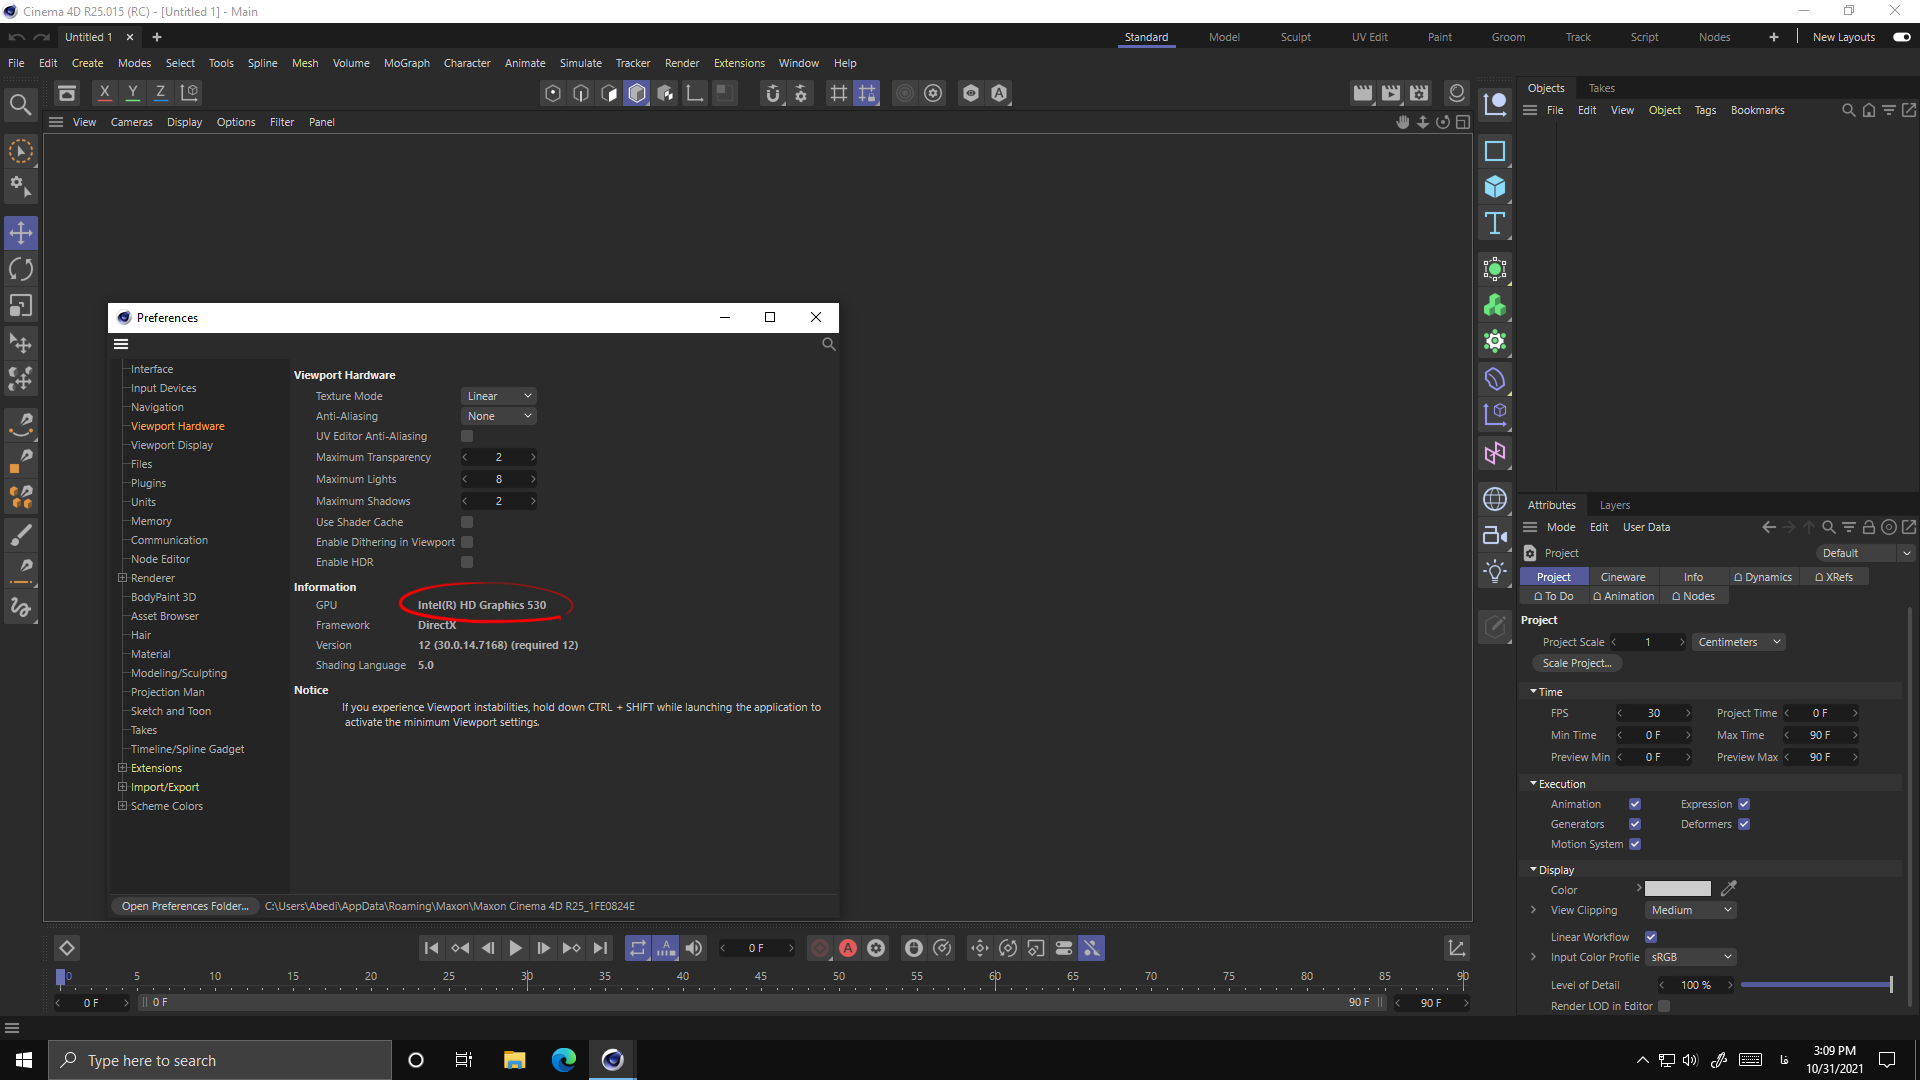Enable Enable HDR option
Image resolution: width=1920 pixels, height=1080 pixels.
coord(467,562)
